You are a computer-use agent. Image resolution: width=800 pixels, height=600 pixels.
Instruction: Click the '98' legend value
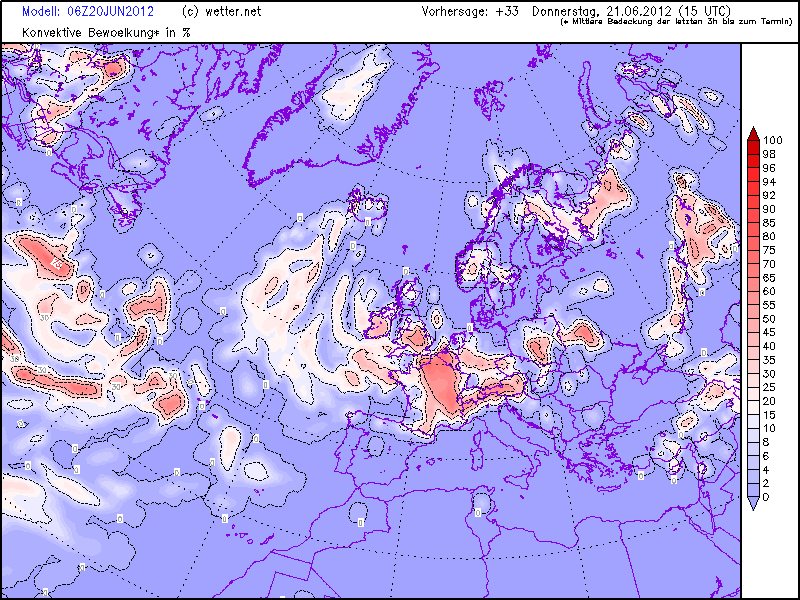pos(769,154)
